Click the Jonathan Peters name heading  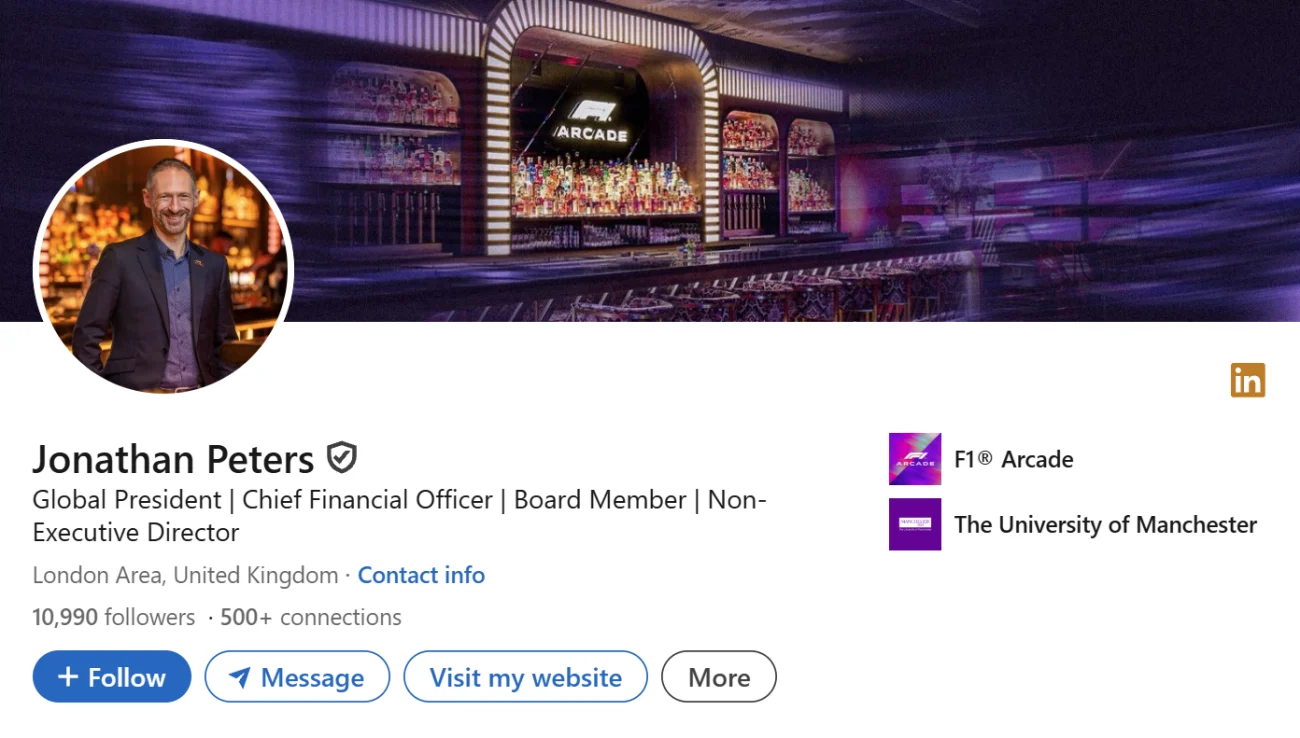173,459
